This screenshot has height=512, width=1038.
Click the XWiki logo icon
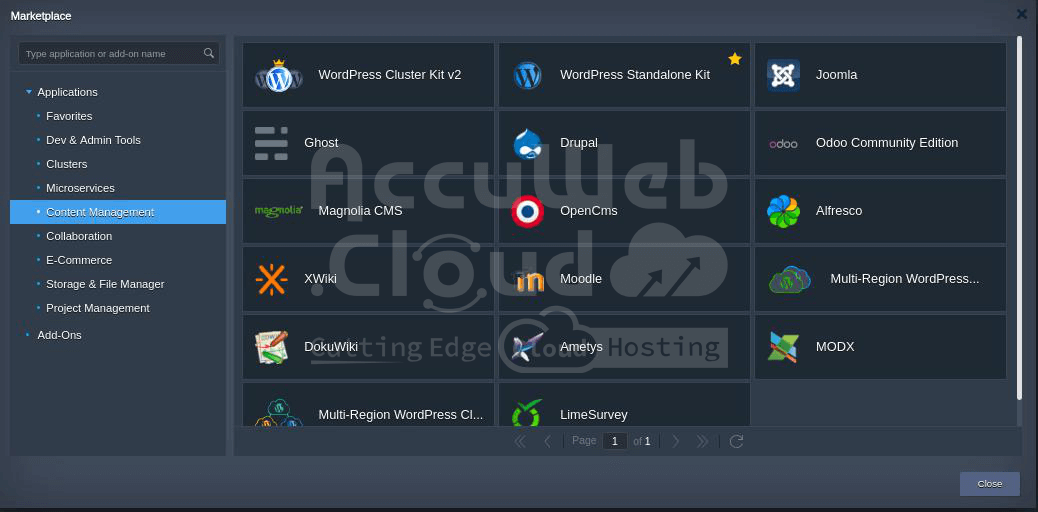[x=271, y=279]
